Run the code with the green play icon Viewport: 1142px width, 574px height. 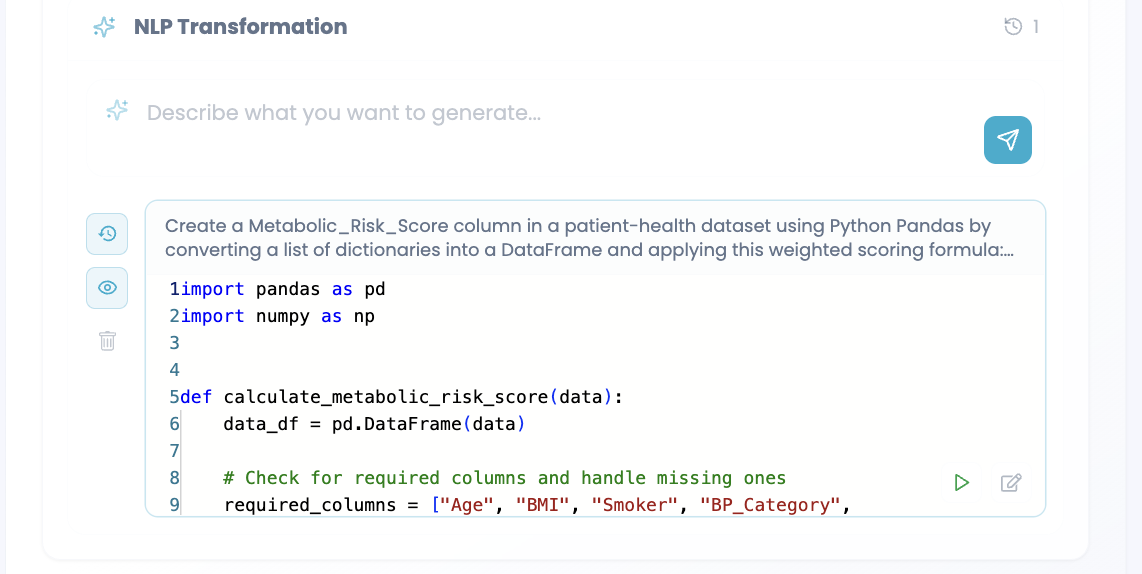coord(961,482)
